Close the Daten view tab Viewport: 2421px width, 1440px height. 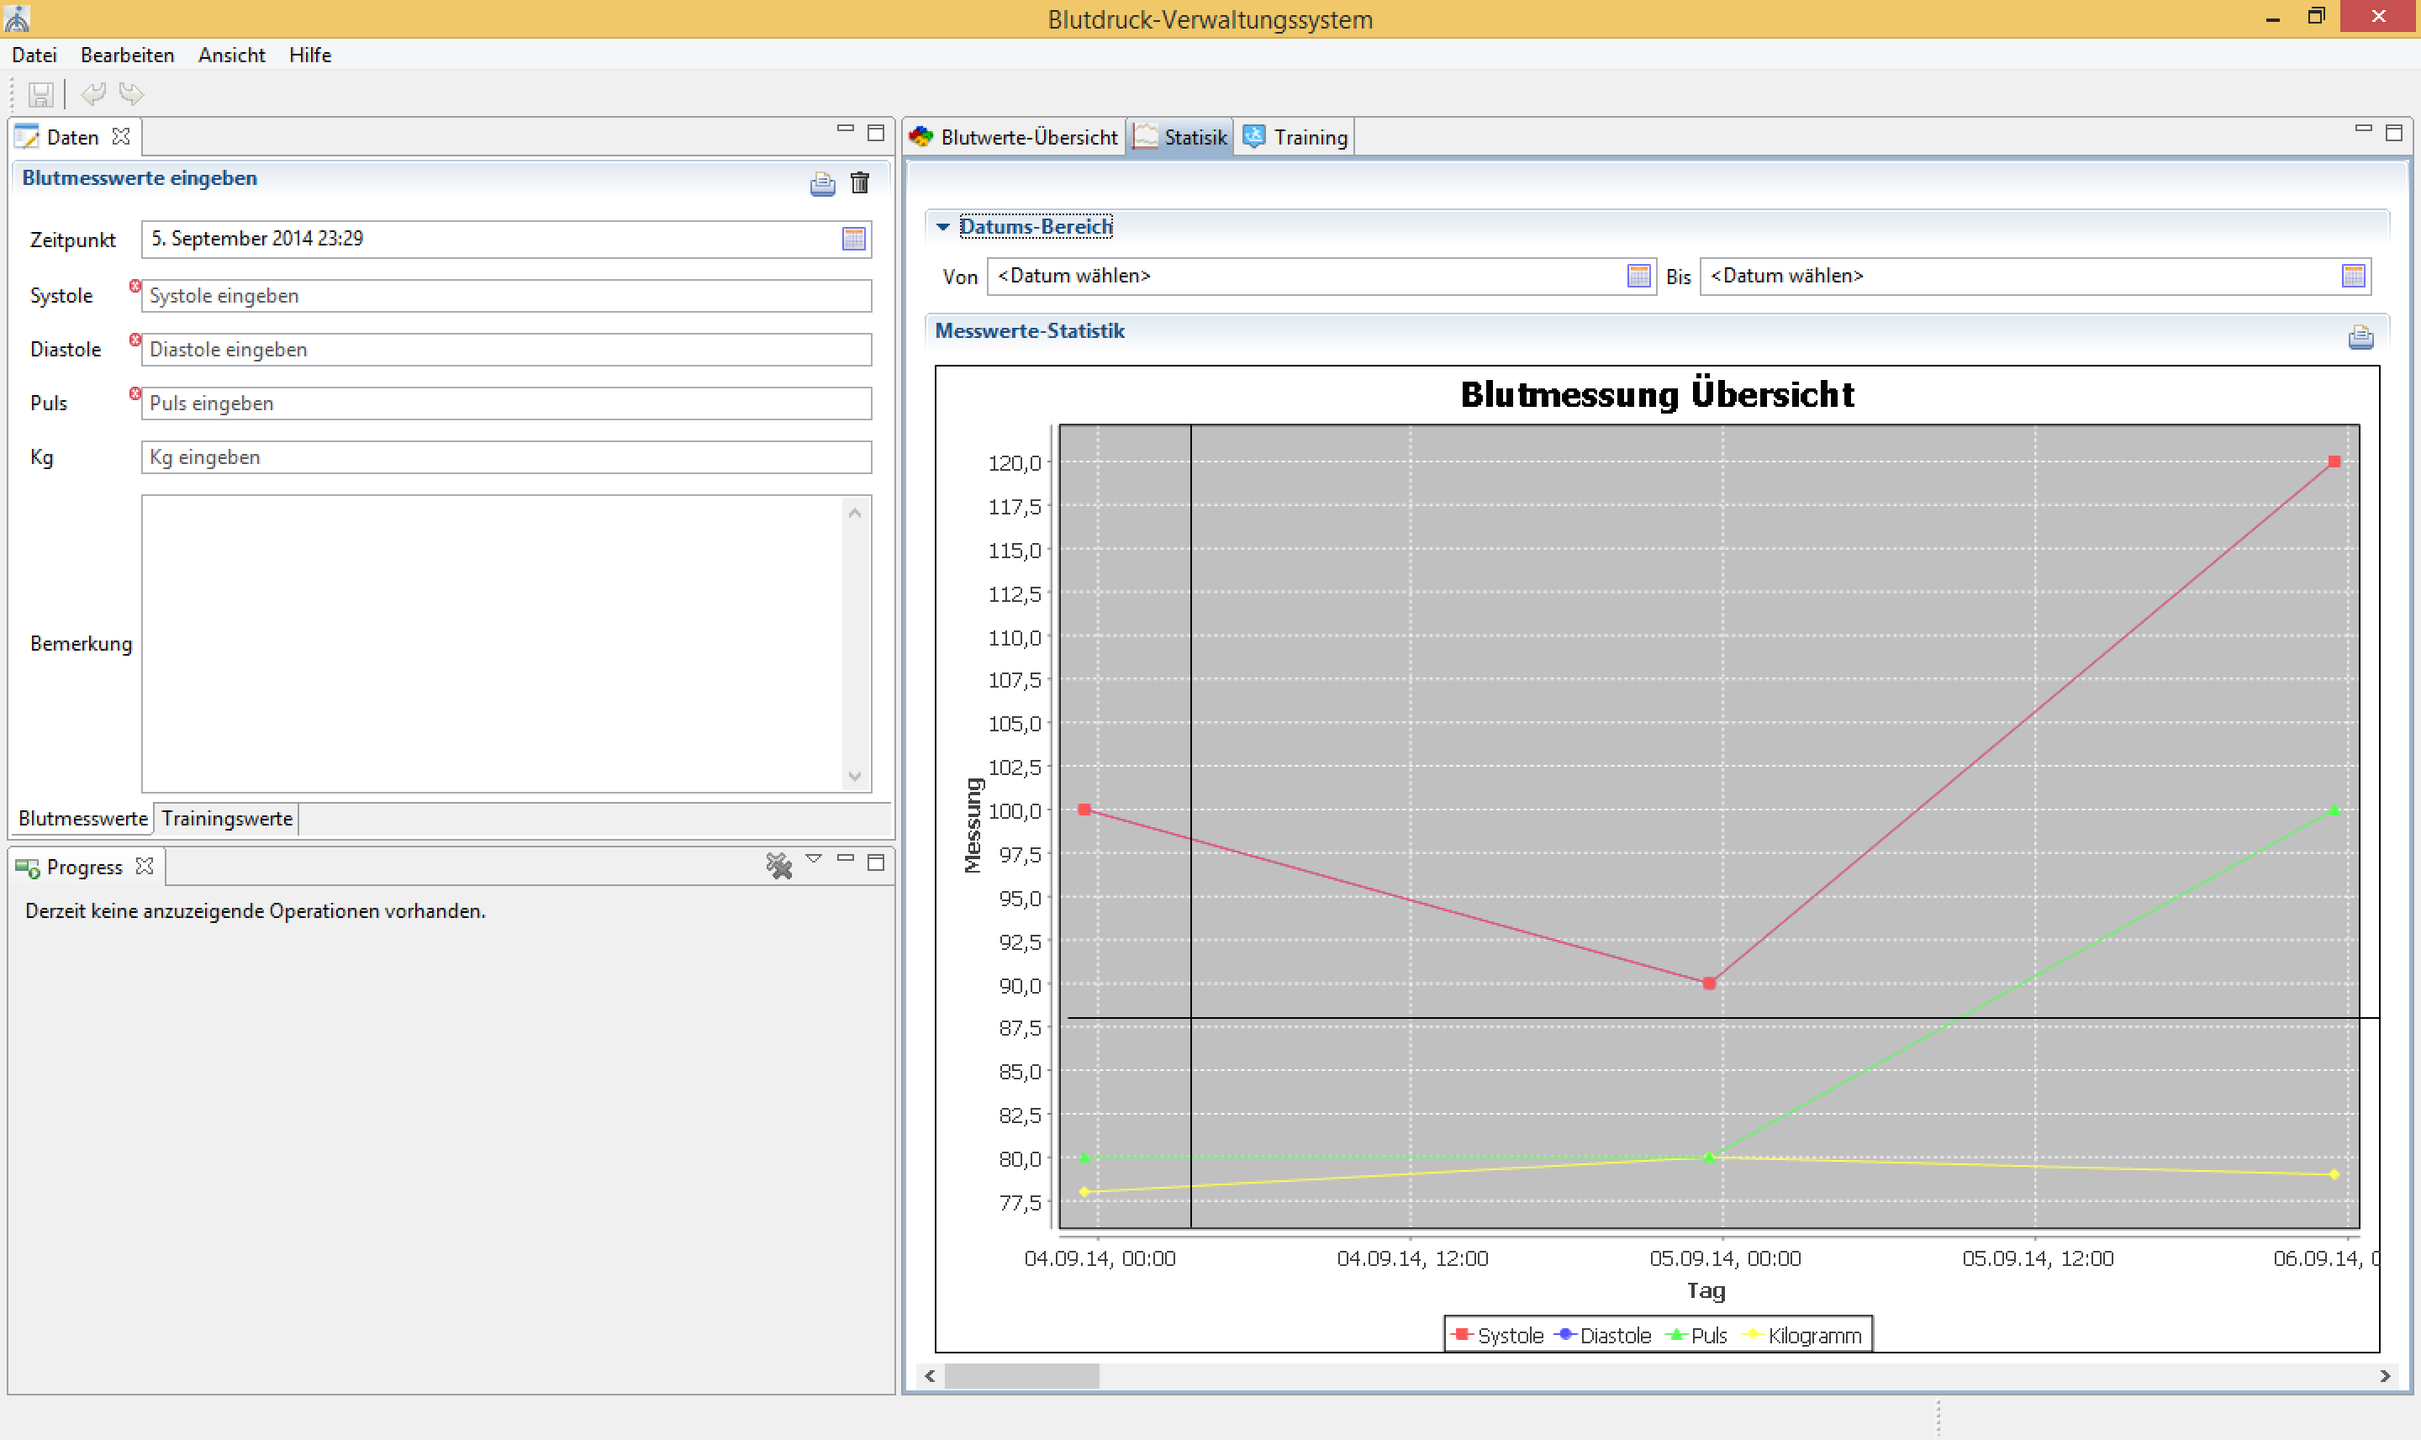click(x=122, y=136)
